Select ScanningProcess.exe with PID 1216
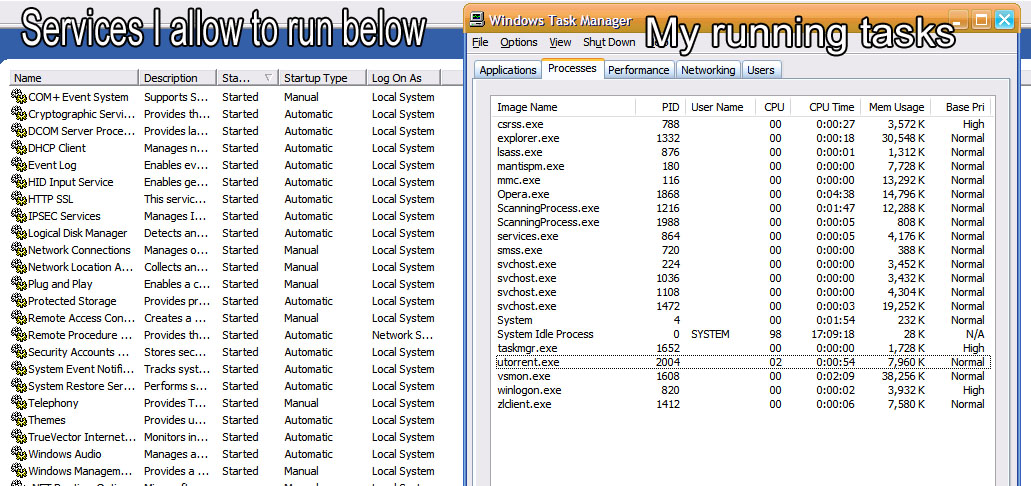 (741, 208)
